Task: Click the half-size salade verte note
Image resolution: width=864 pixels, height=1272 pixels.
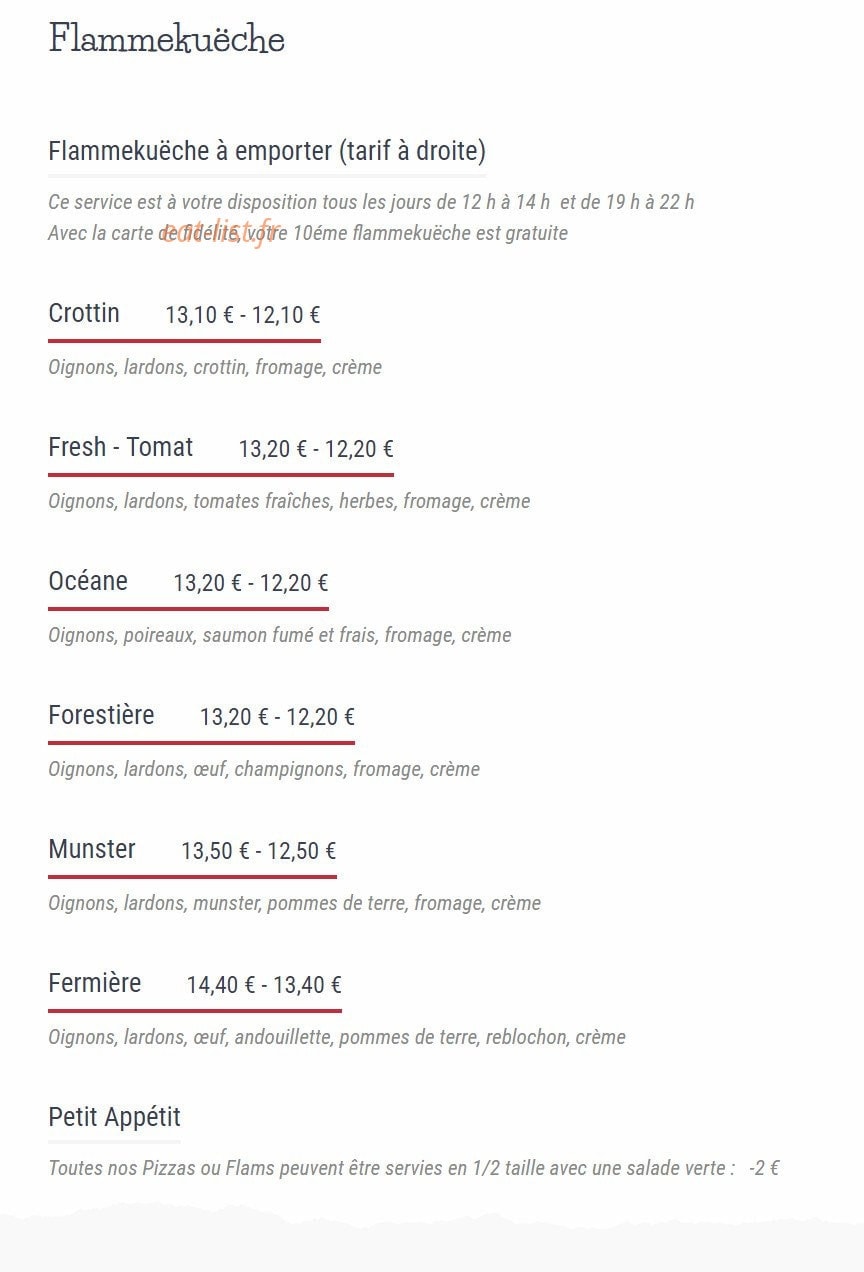Action: click(x=413, y=1168)
